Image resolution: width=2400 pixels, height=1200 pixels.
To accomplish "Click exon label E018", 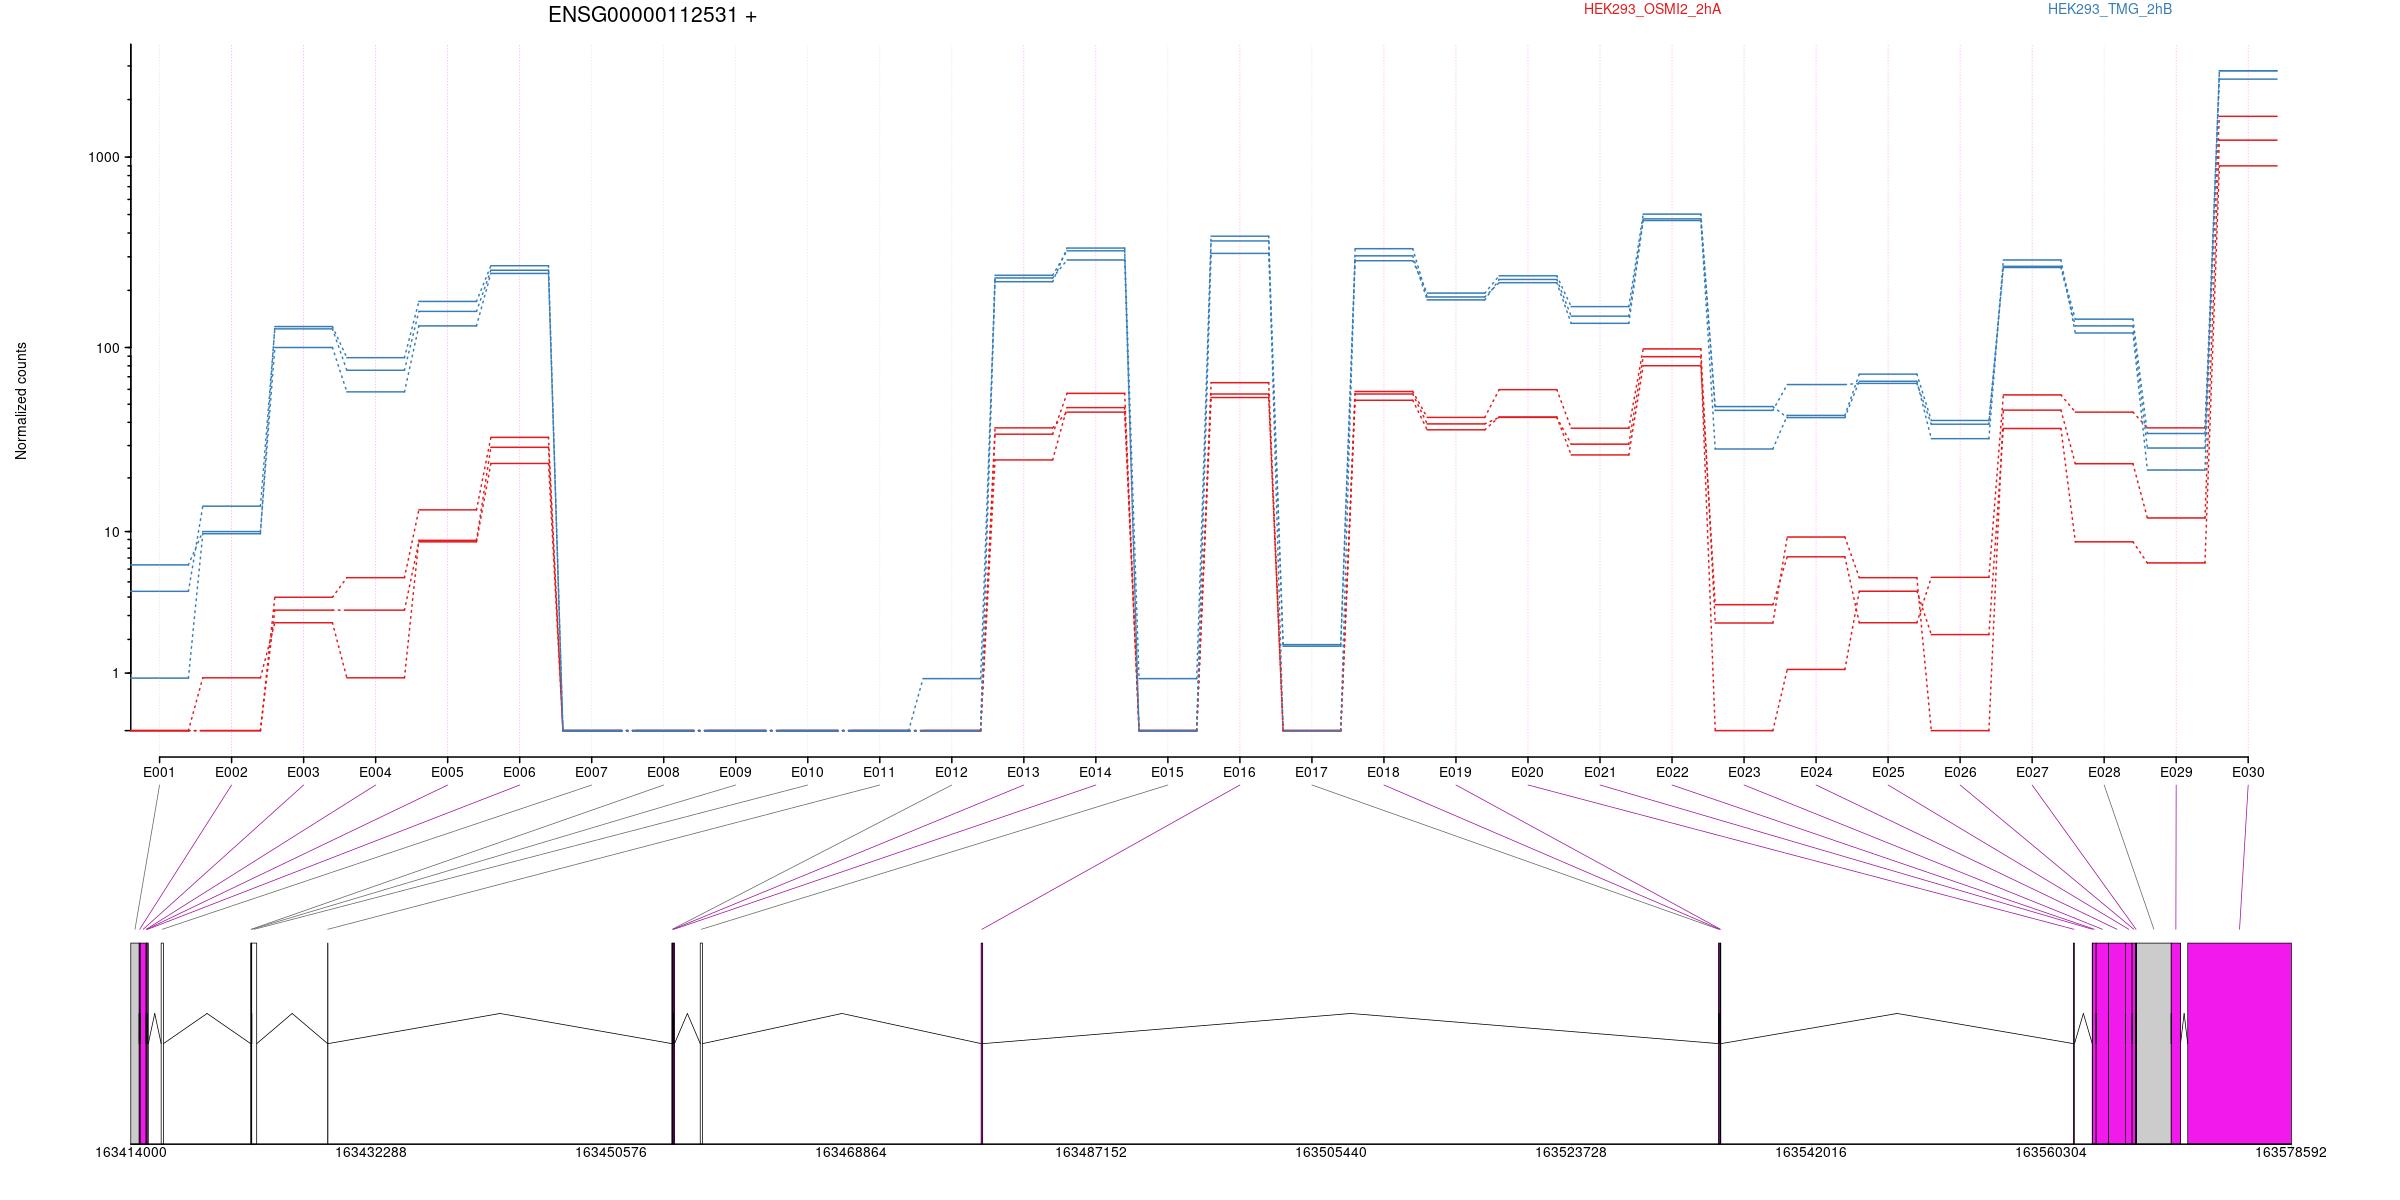I will coord(1383,772).
